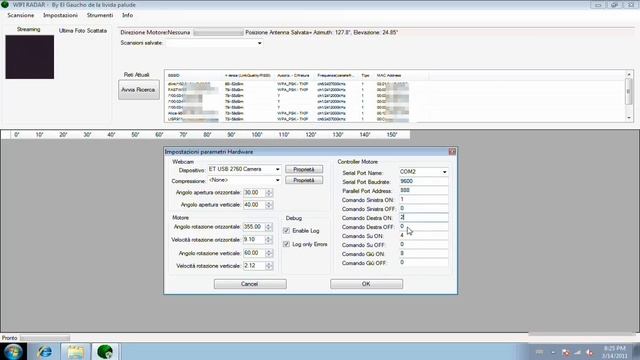Click the Comando Sinistra OFF field
This screenshot has height=360, width=640.
pos(423,208)
